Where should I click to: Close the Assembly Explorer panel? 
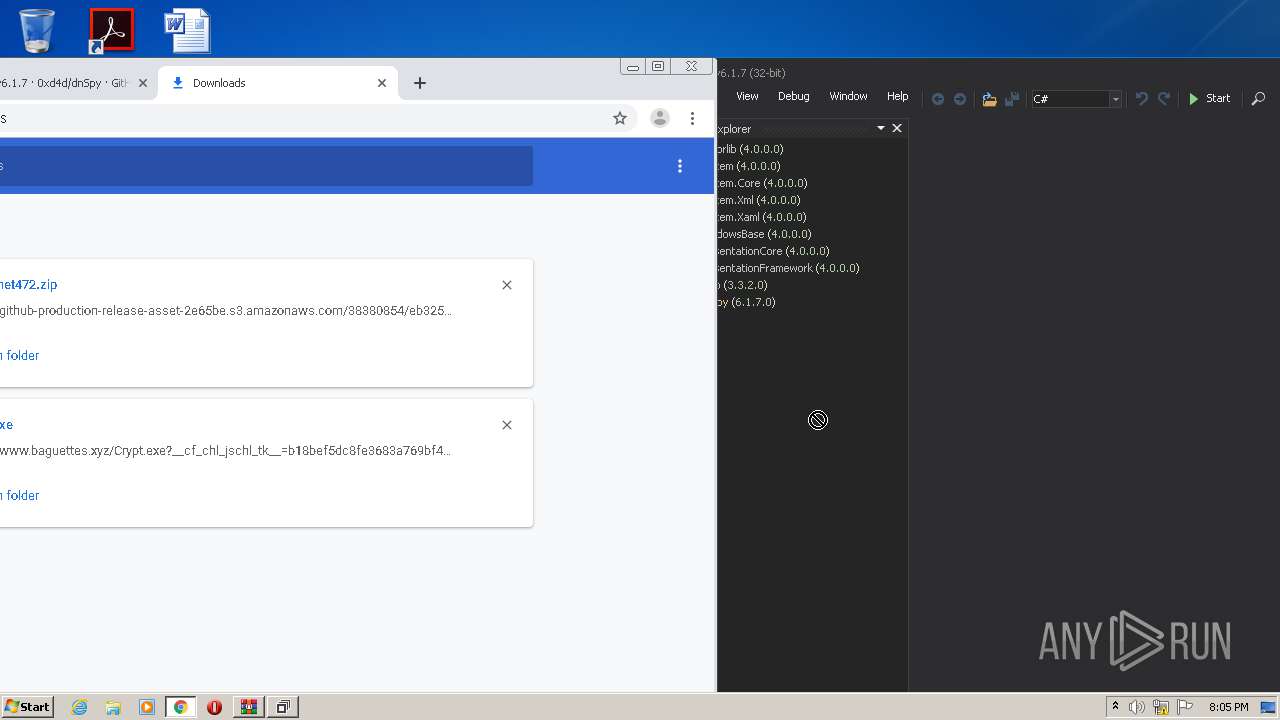click(897, 128)
